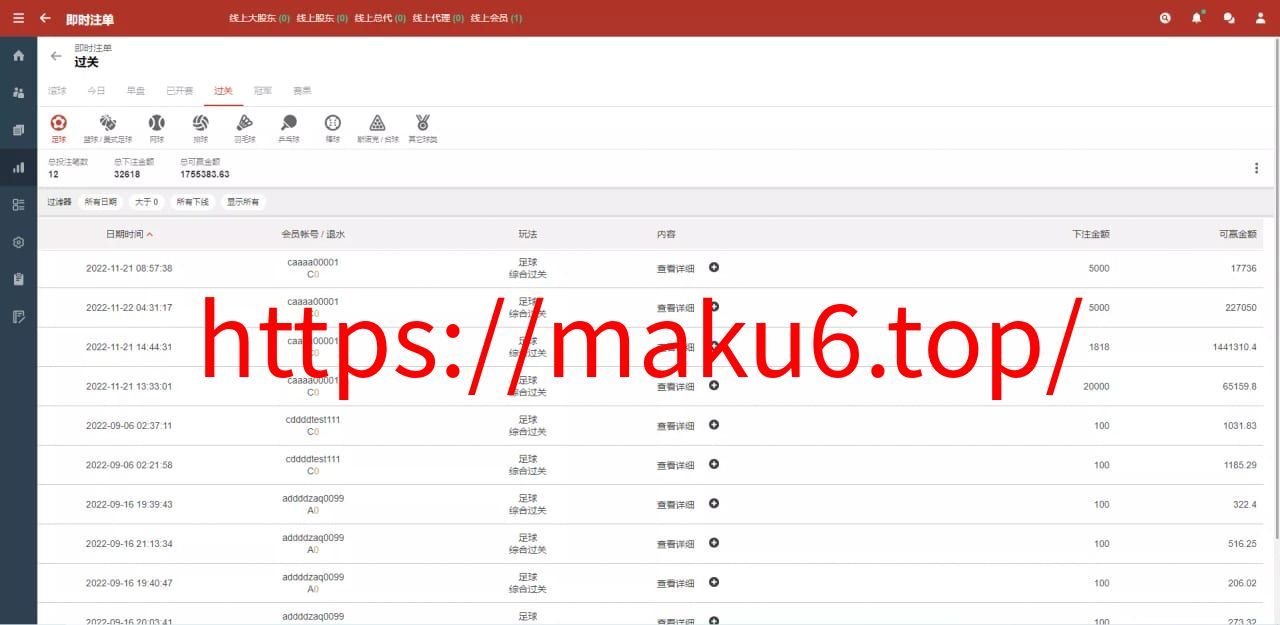
Task: Switch to the 今日 tab
Action: pyautogui.click(x=96, y=90)
